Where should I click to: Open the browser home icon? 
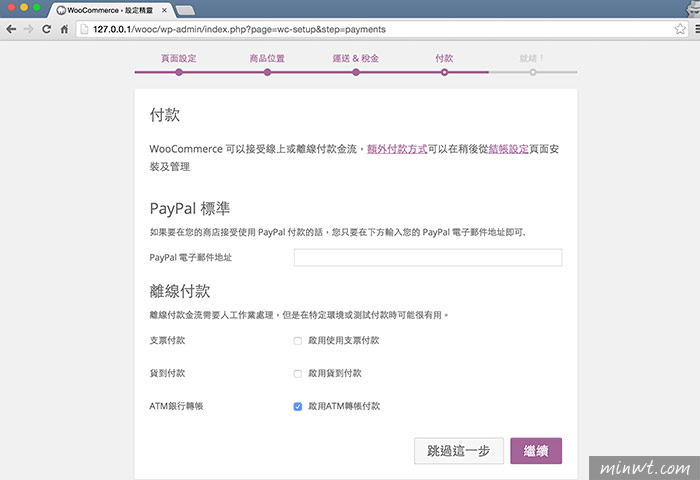click(64, 29)
